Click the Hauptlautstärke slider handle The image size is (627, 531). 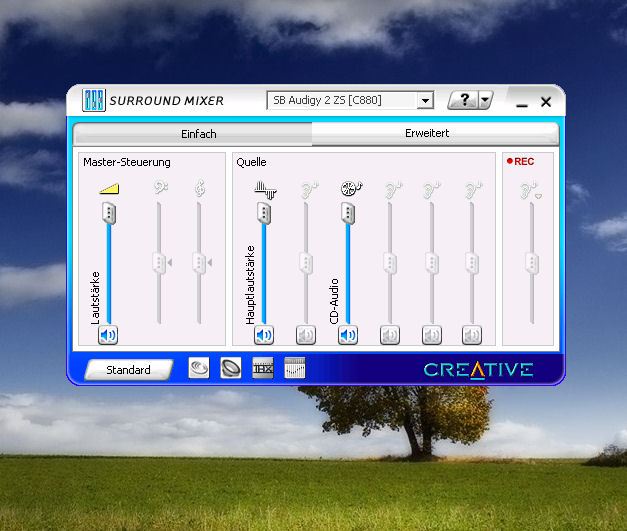[264, 213]
